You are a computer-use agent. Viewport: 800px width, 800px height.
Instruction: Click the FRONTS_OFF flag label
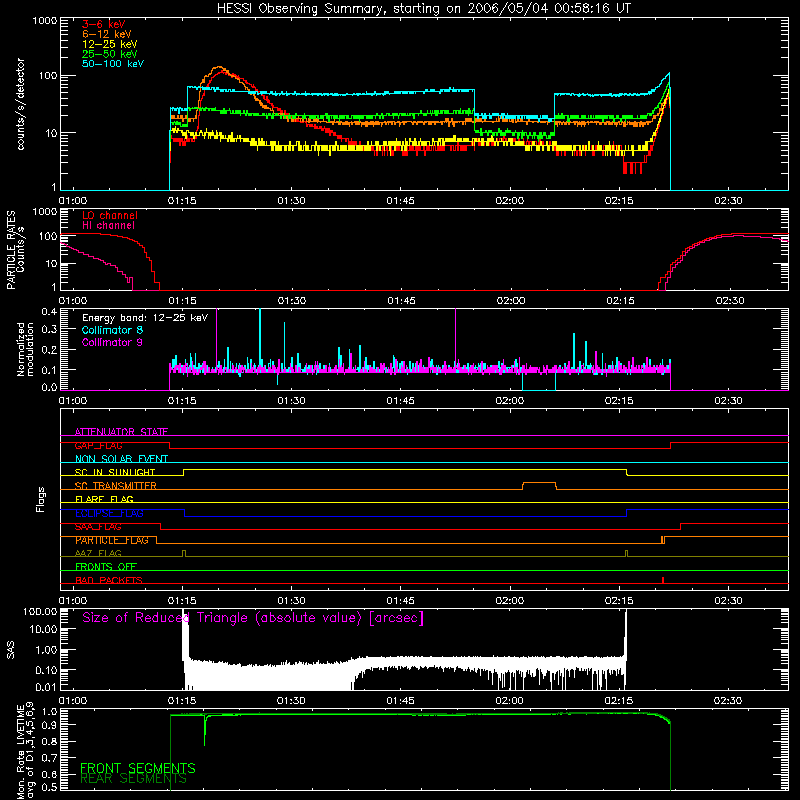click(x=106, y=567)
